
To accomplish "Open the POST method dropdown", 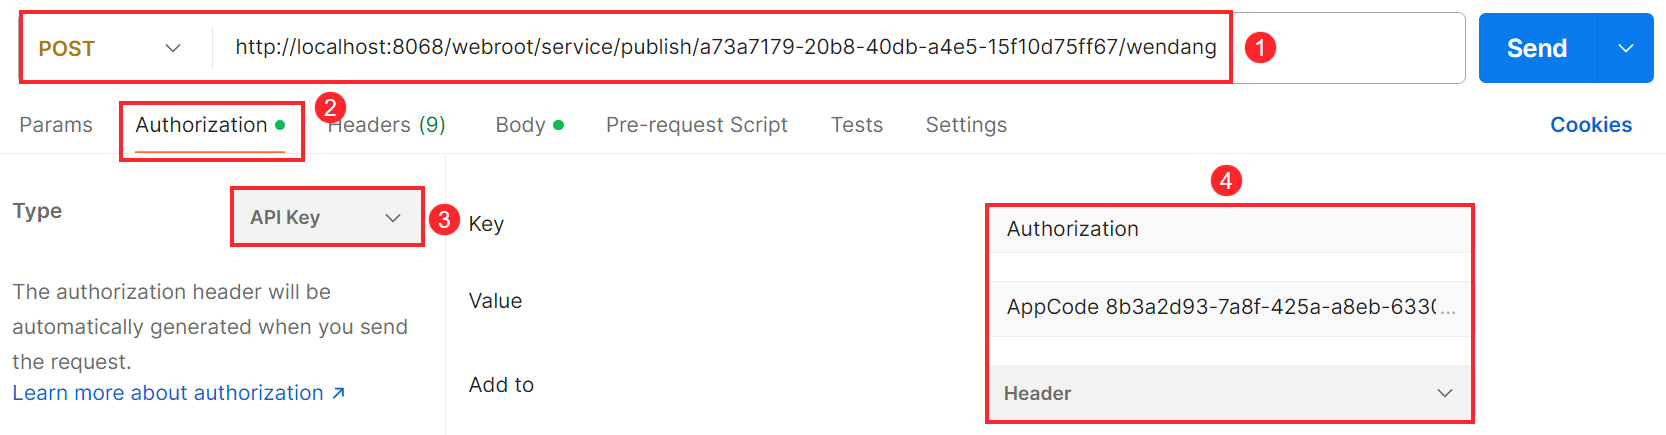I will tap(110, 48).
